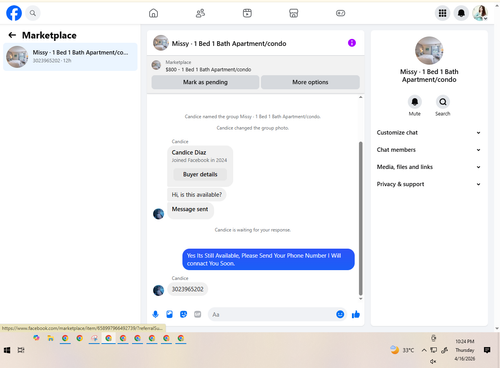Open the Facebook logo home link
This screenshot has height=368, width=500.
tap(14, 13)
